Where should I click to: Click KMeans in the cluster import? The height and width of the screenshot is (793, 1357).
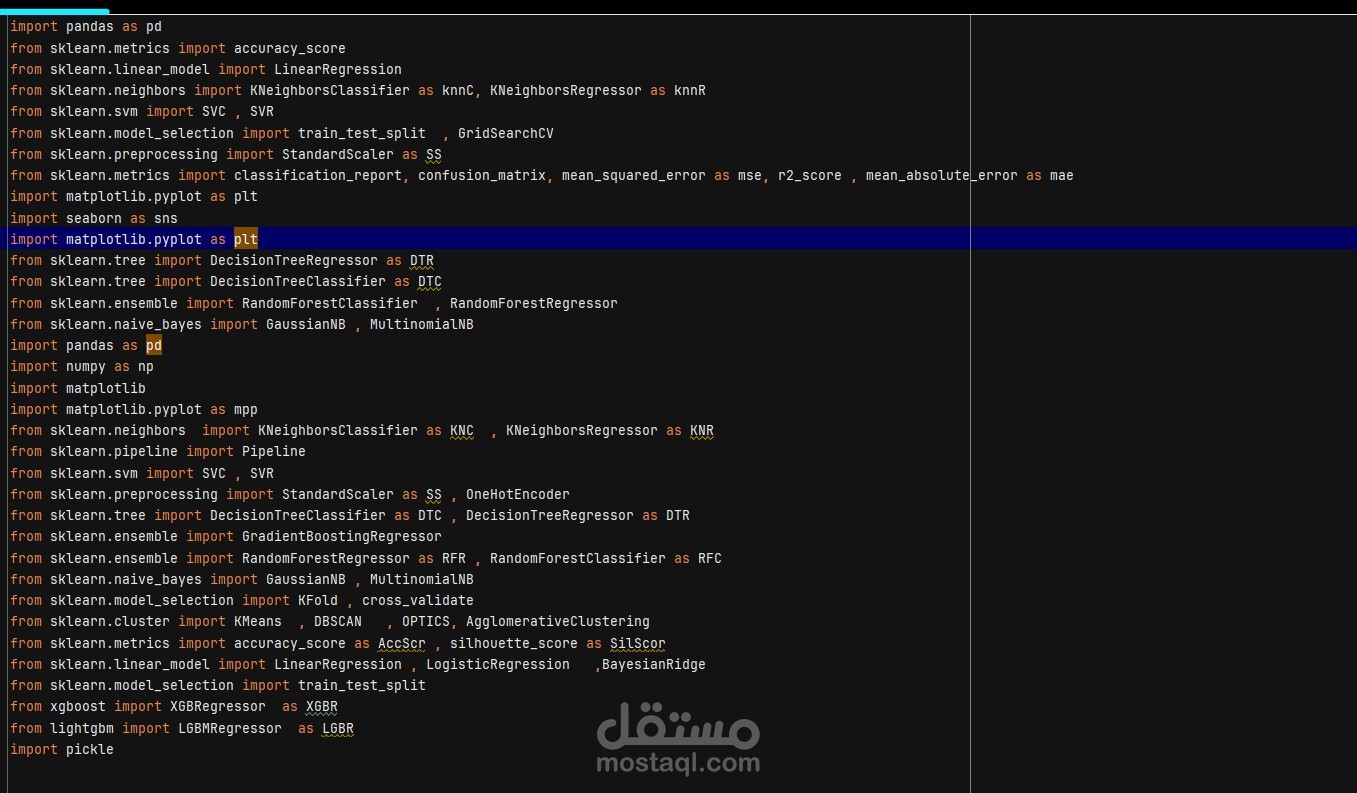(x=258, y=621)
